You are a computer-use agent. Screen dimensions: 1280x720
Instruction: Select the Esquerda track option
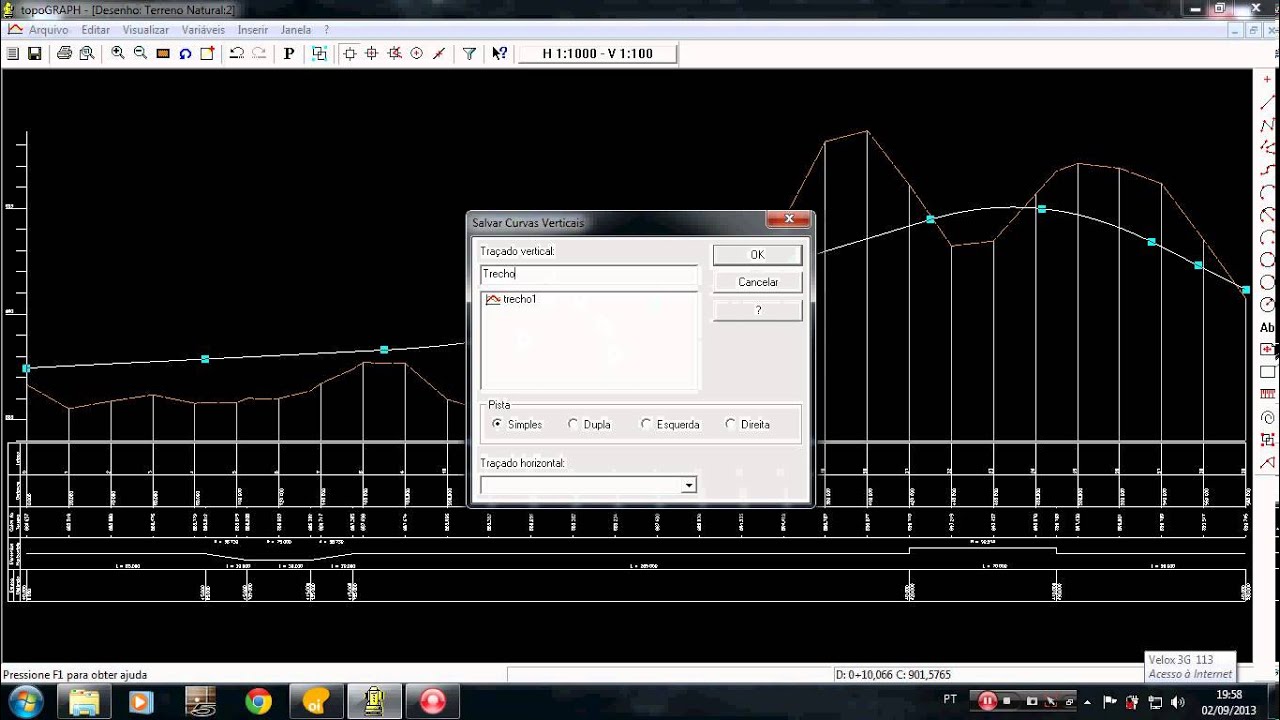[x=671, y=424]
